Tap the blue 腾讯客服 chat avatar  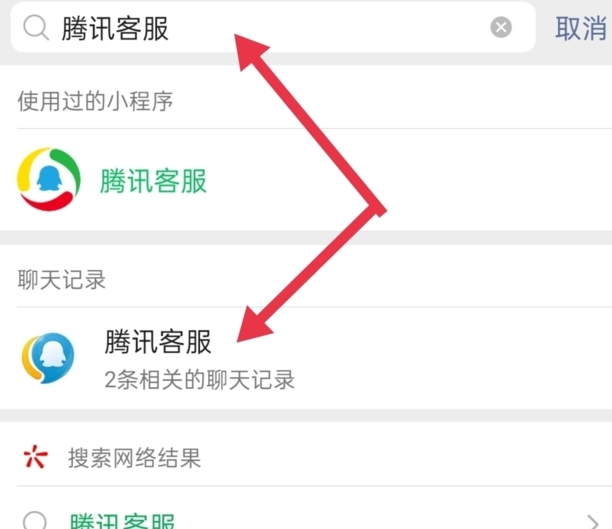(49, 357)
